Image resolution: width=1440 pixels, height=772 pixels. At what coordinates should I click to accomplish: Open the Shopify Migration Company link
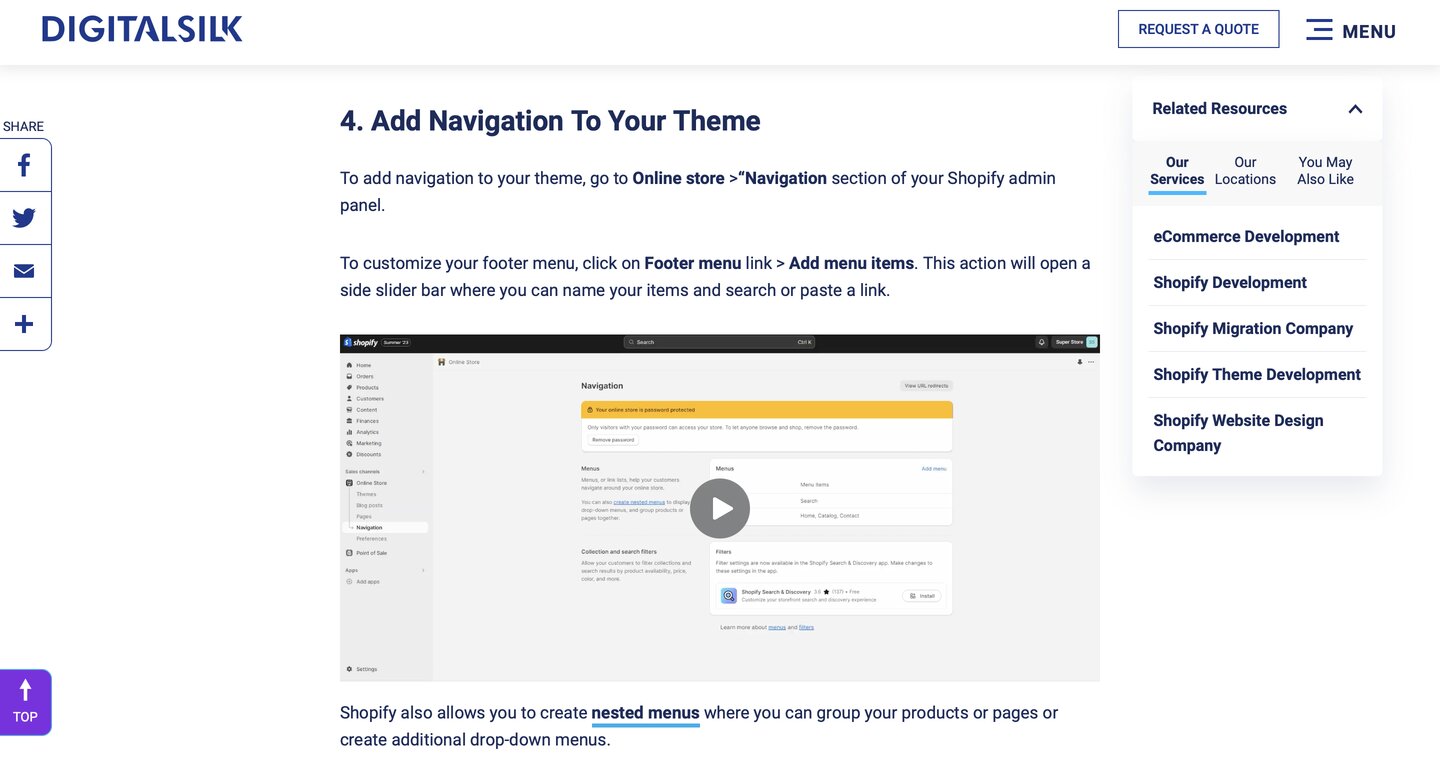tap(1253, 328)
